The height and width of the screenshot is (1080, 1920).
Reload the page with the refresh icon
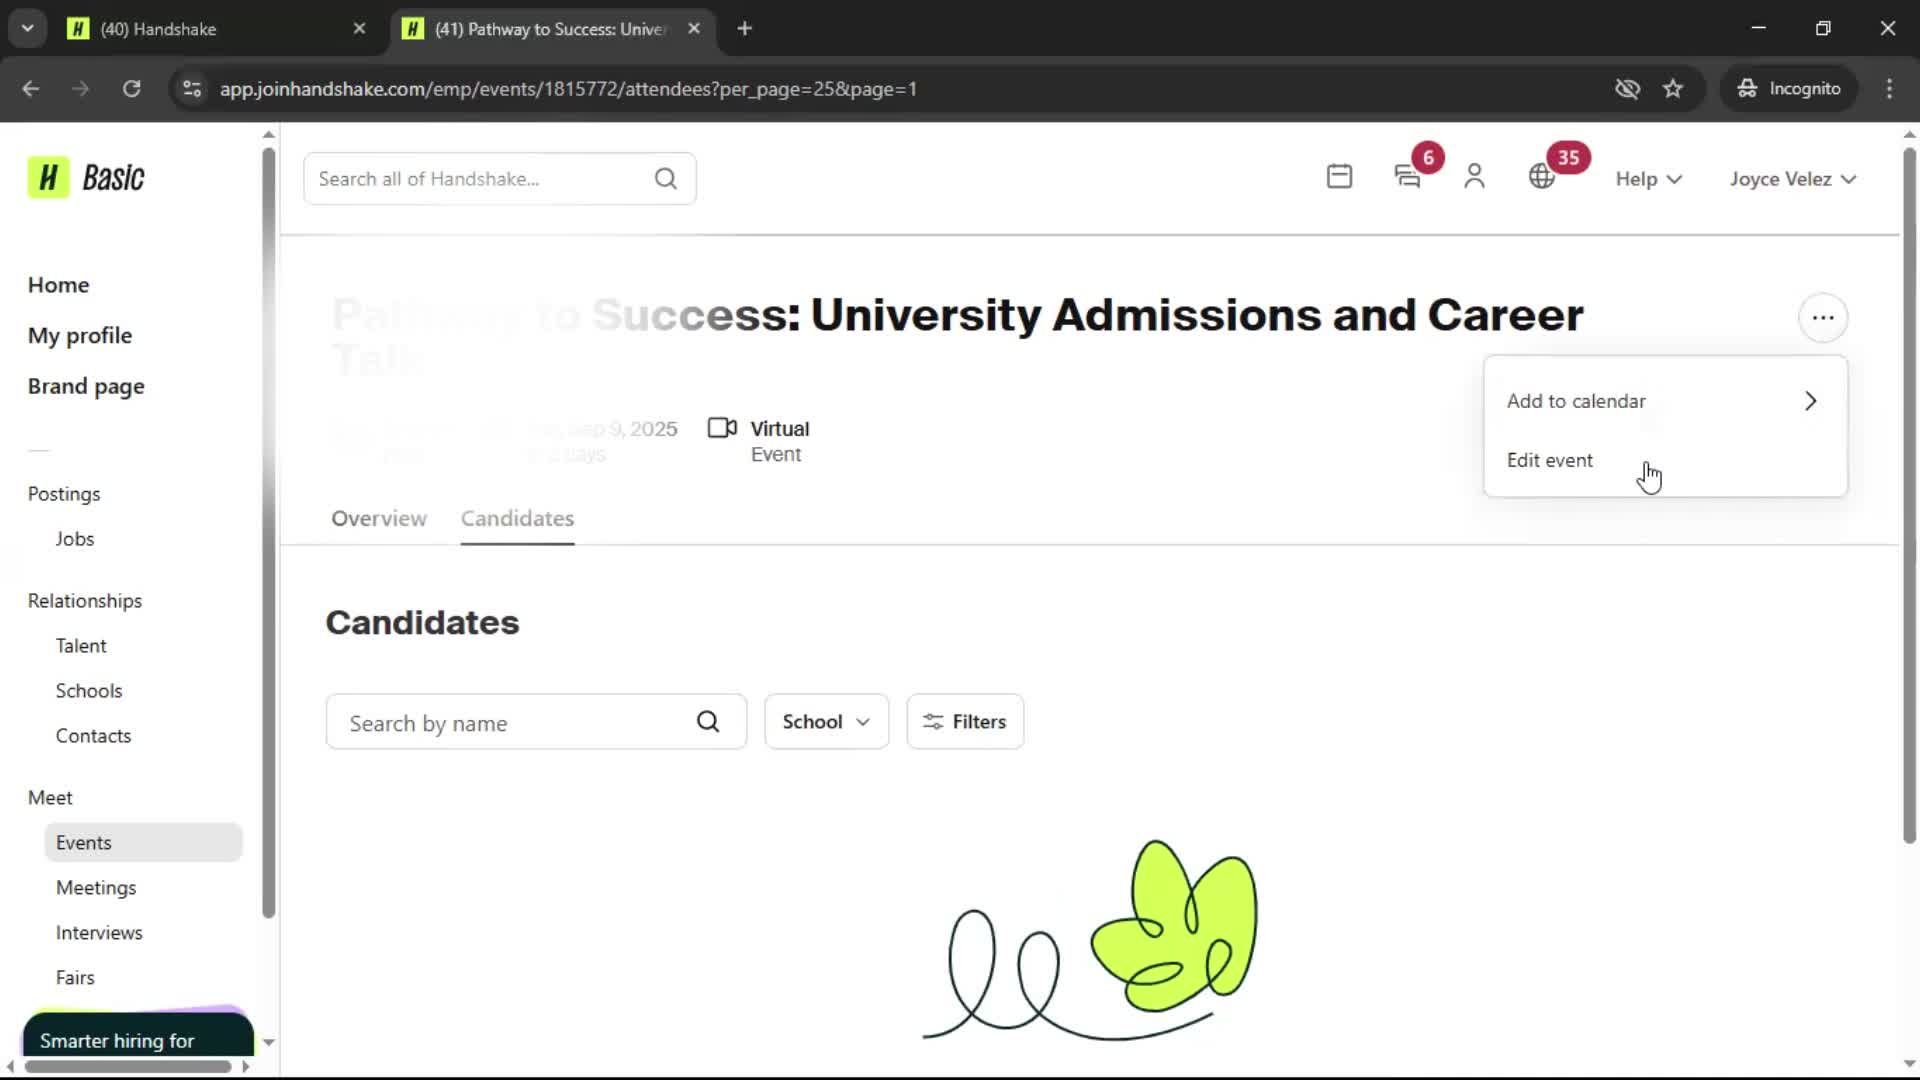point(131,89)
